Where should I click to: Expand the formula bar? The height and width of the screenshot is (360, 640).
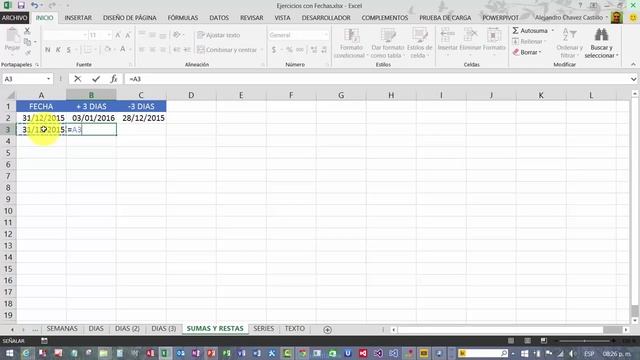pos(633,79)
